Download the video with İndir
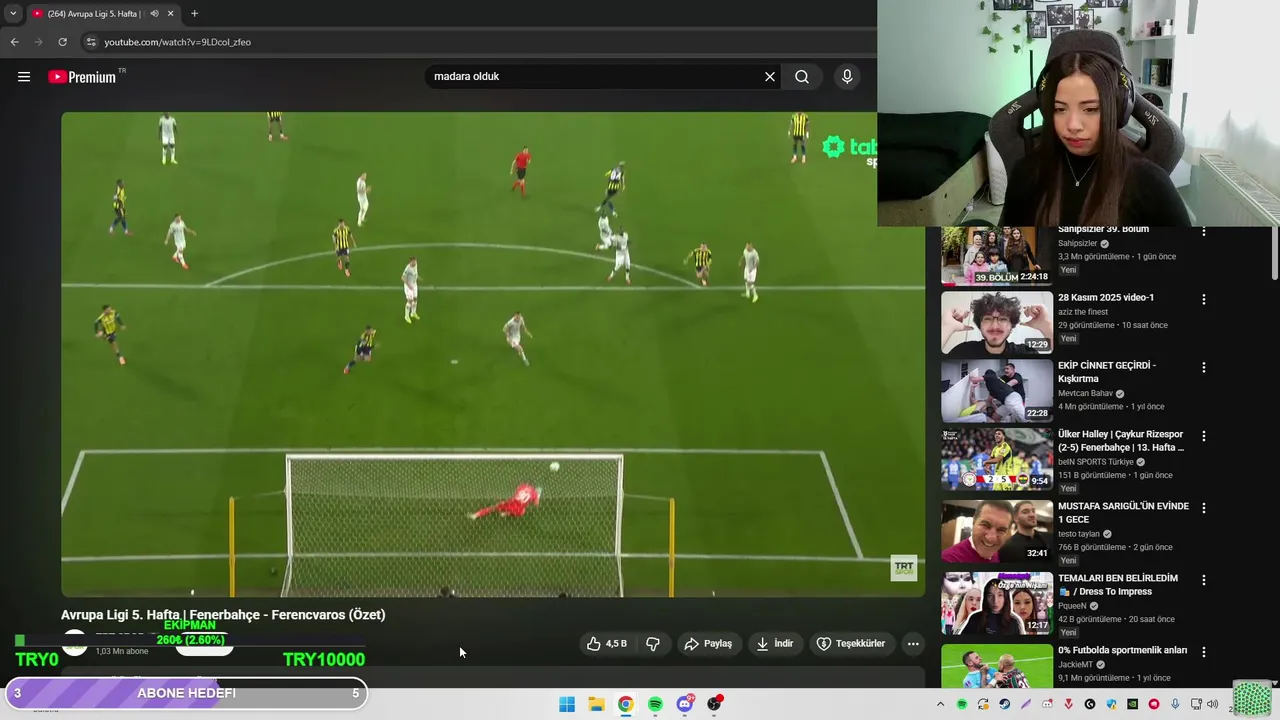 click(775, 644)
